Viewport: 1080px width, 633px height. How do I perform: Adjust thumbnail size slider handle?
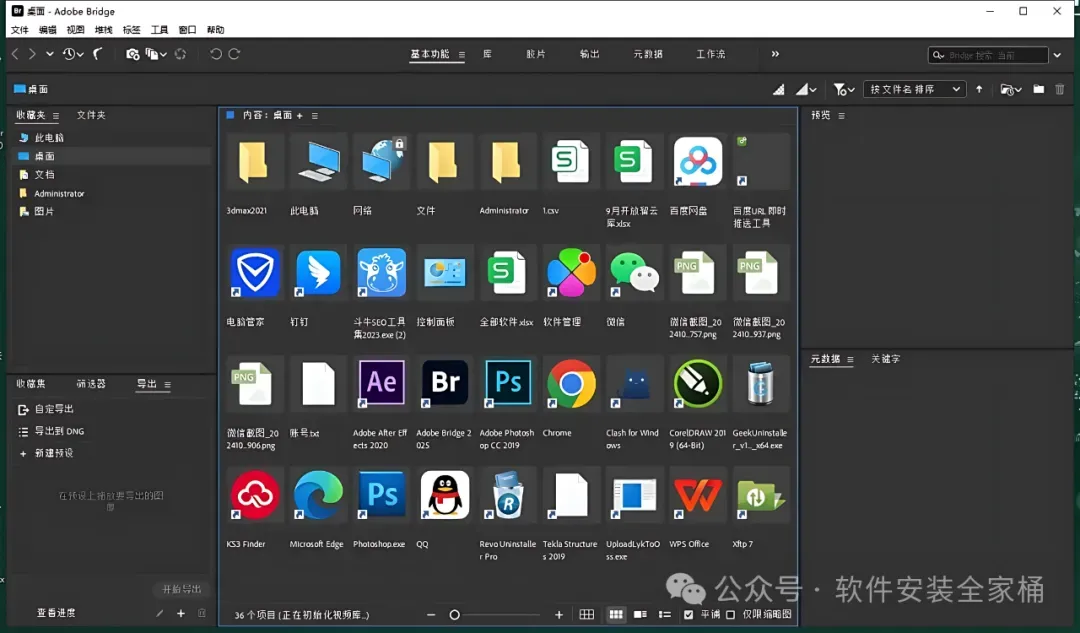click(455, 614)
